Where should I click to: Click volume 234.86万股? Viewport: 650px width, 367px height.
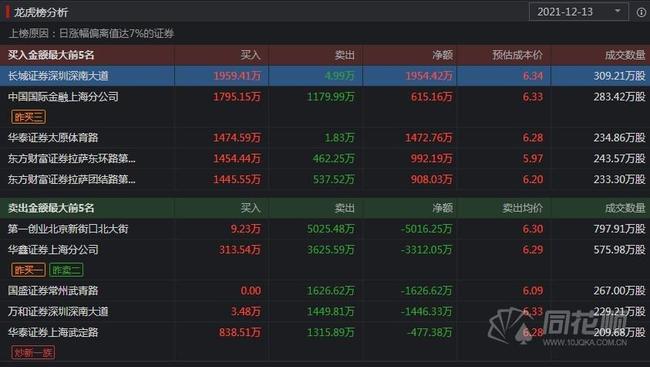[619, 138]
